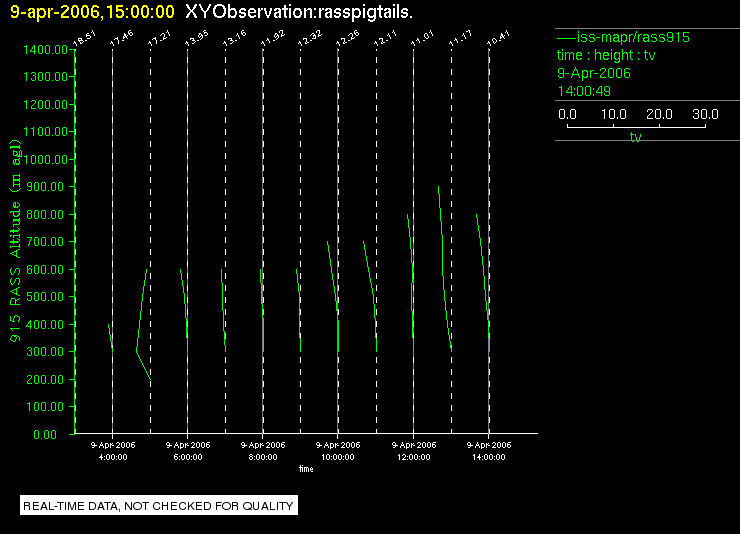
Task: Click the 0.00 altitude axis label
Action: click(x=45, y=434)
